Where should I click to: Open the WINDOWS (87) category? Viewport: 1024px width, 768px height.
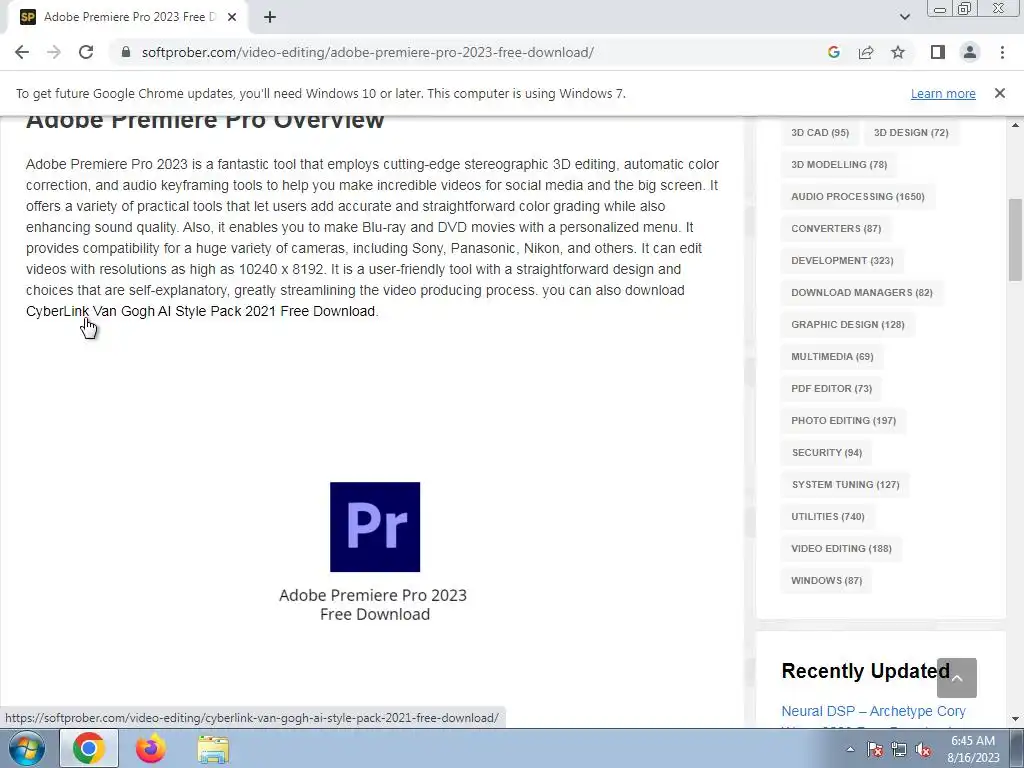pos(826,581)
